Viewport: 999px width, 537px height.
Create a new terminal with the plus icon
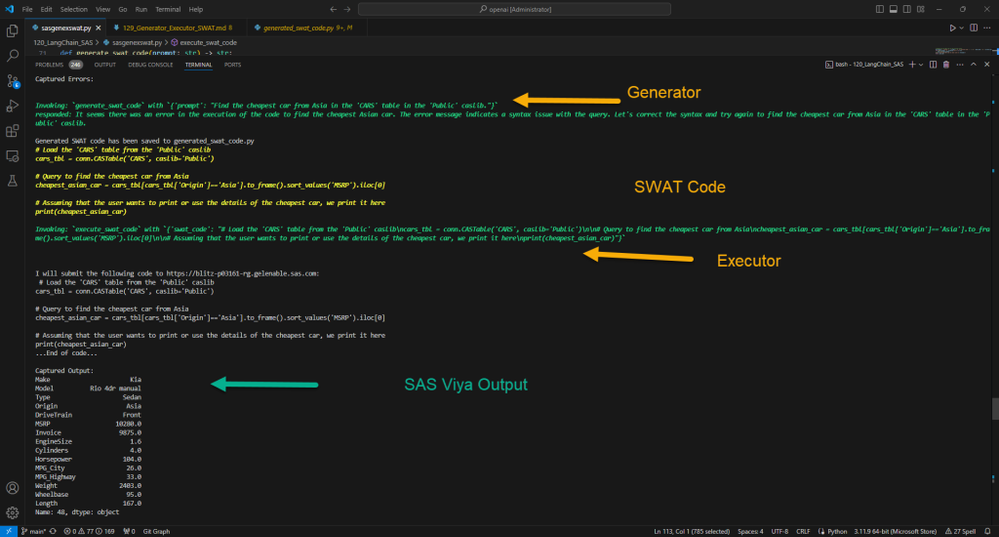pos(912,64)
